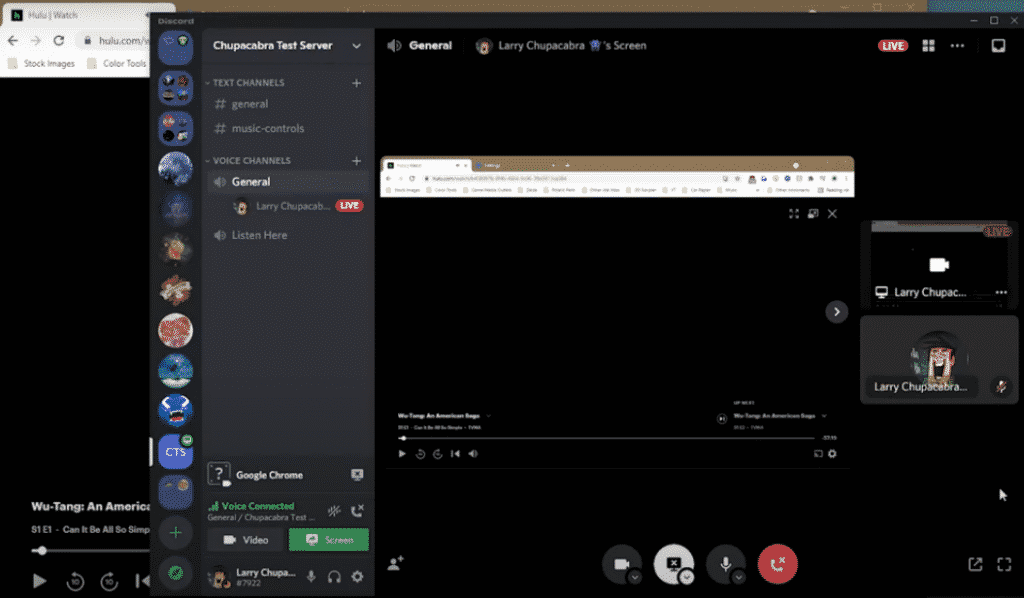The image size is (1024, 598).
Task: Open Discord user settings gear
Action: pyautogui.click(x=356, y=576)
